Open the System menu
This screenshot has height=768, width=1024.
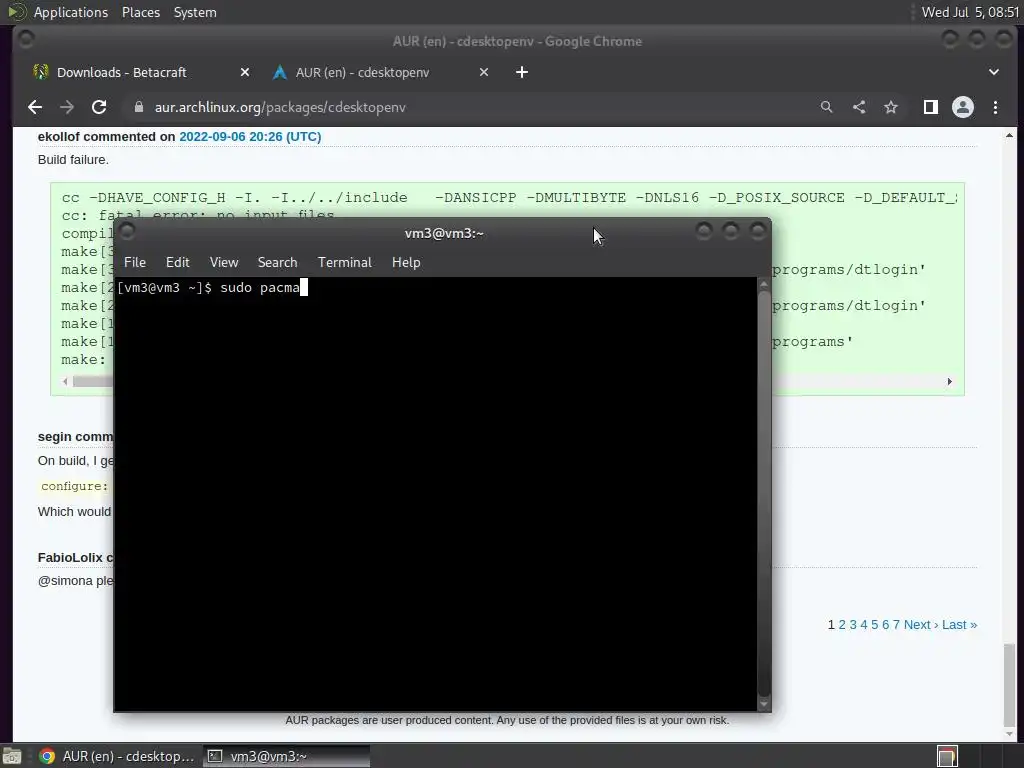click(x=195, y=12)
